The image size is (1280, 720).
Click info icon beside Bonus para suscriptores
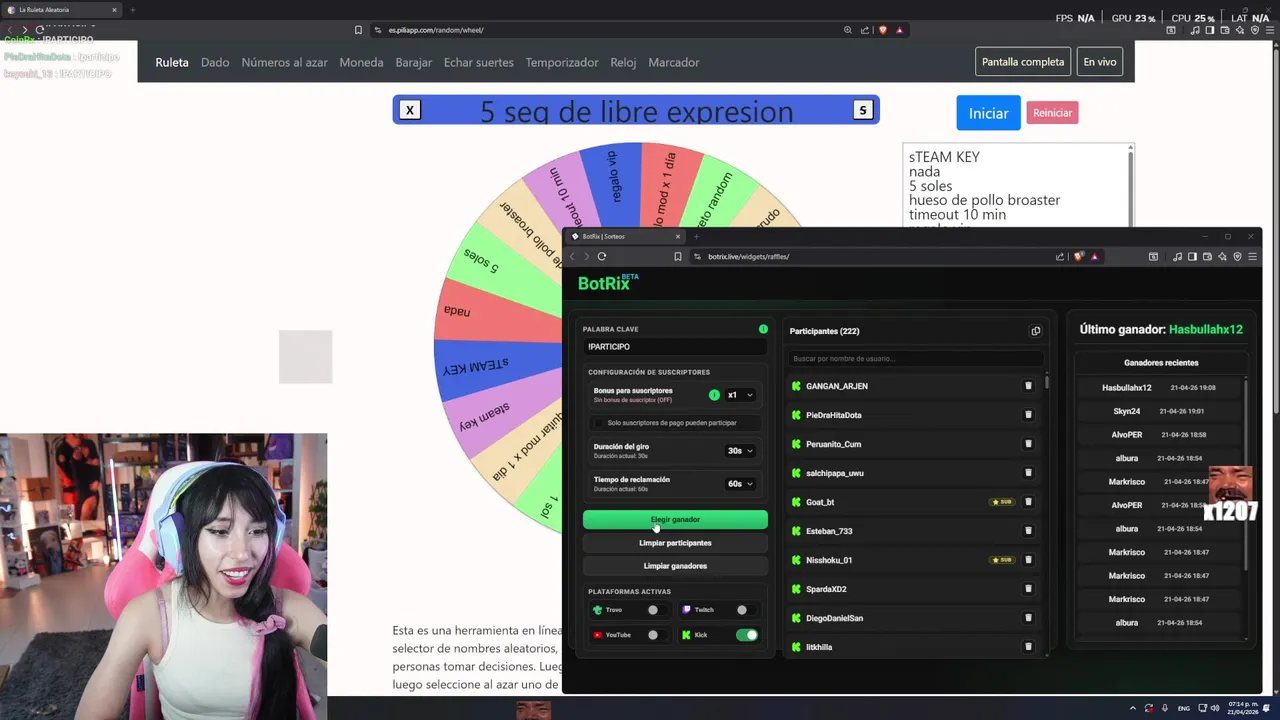click(714, 395)
